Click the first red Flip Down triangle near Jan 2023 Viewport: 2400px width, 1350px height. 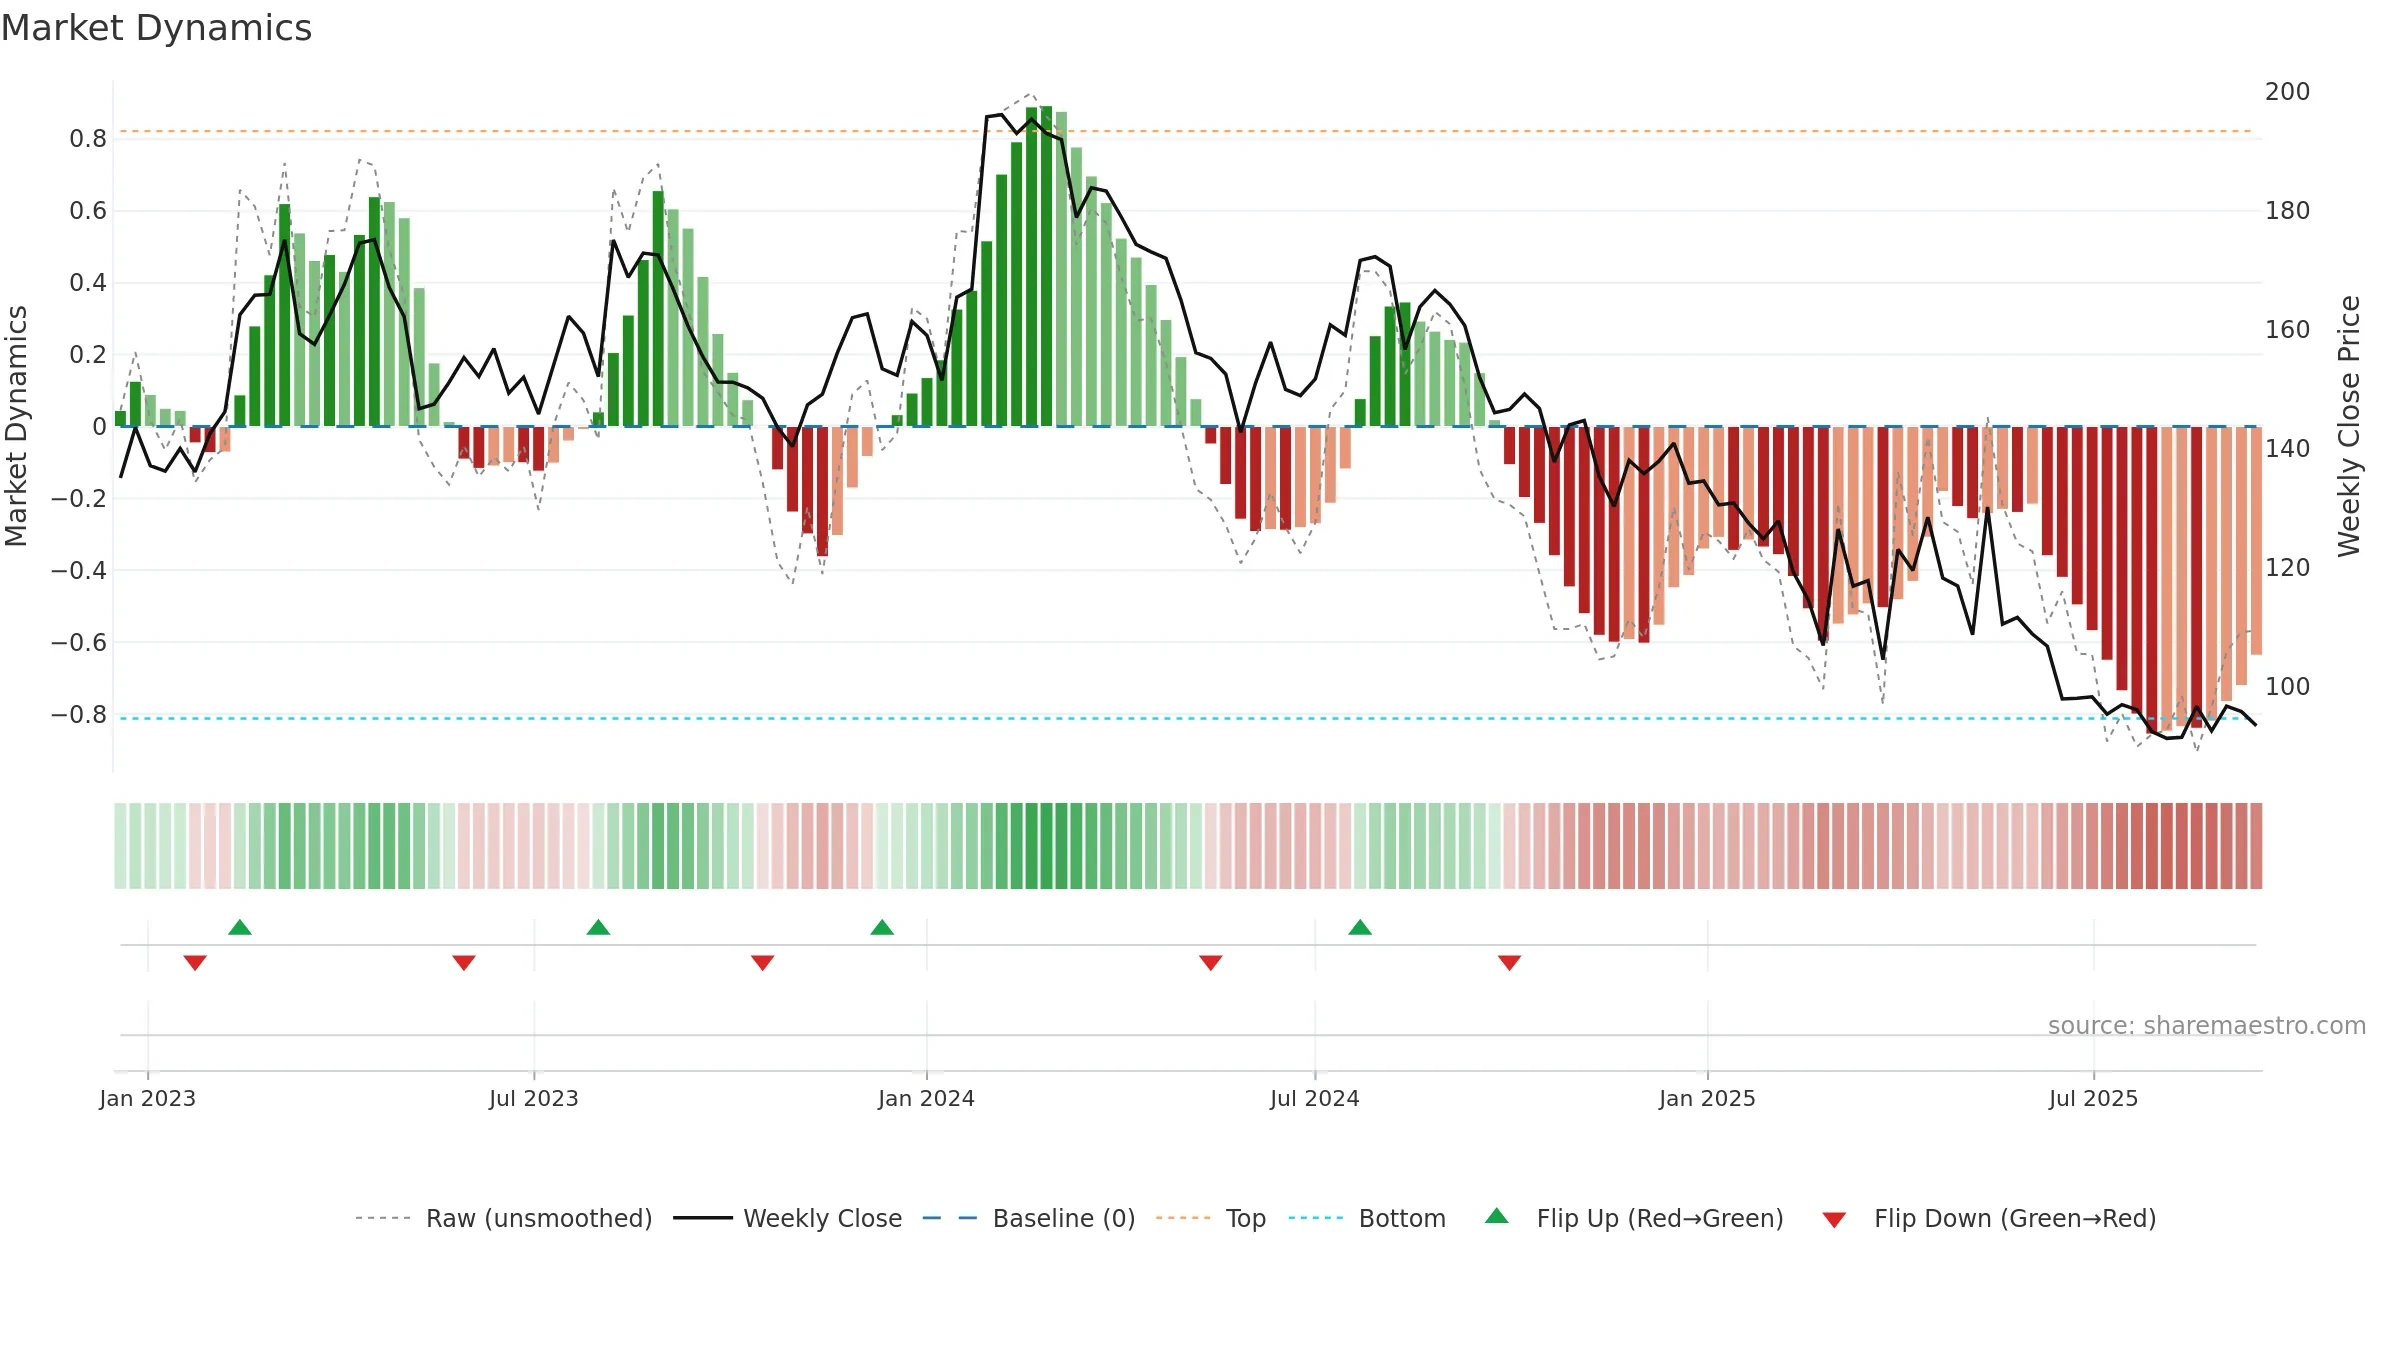(195, 962)
